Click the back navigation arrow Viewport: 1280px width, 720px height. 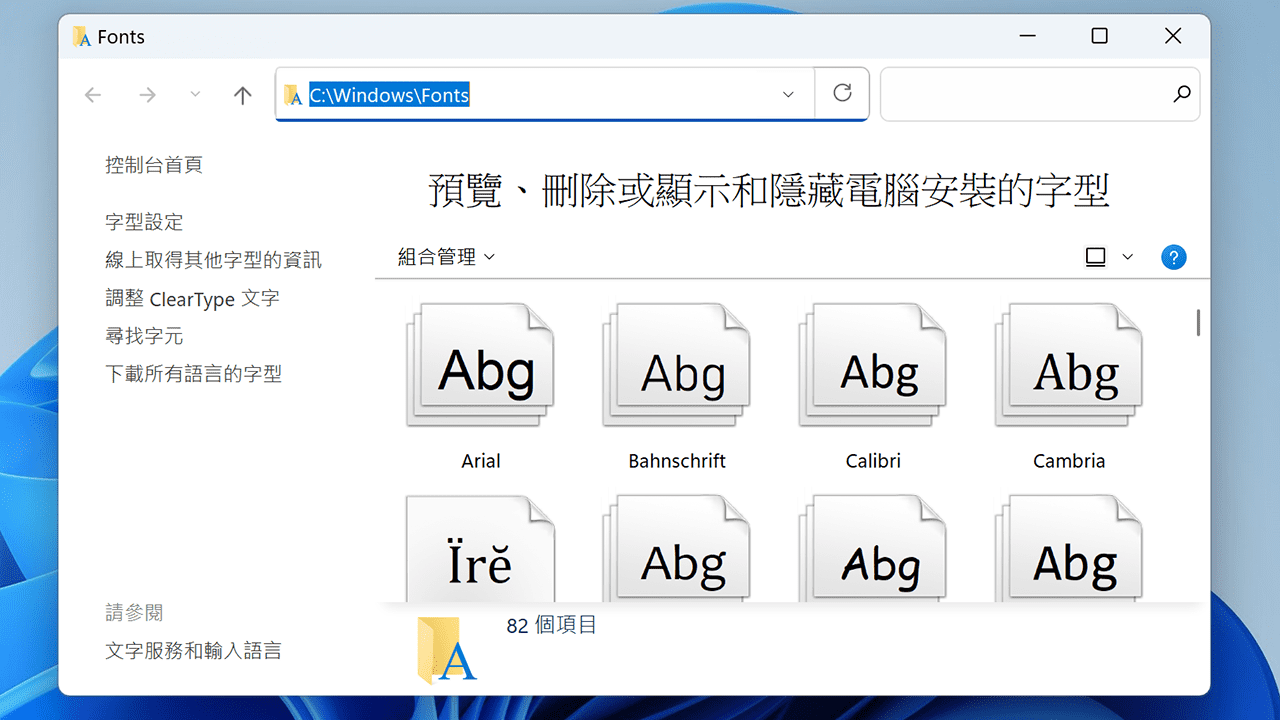(93, 94)
